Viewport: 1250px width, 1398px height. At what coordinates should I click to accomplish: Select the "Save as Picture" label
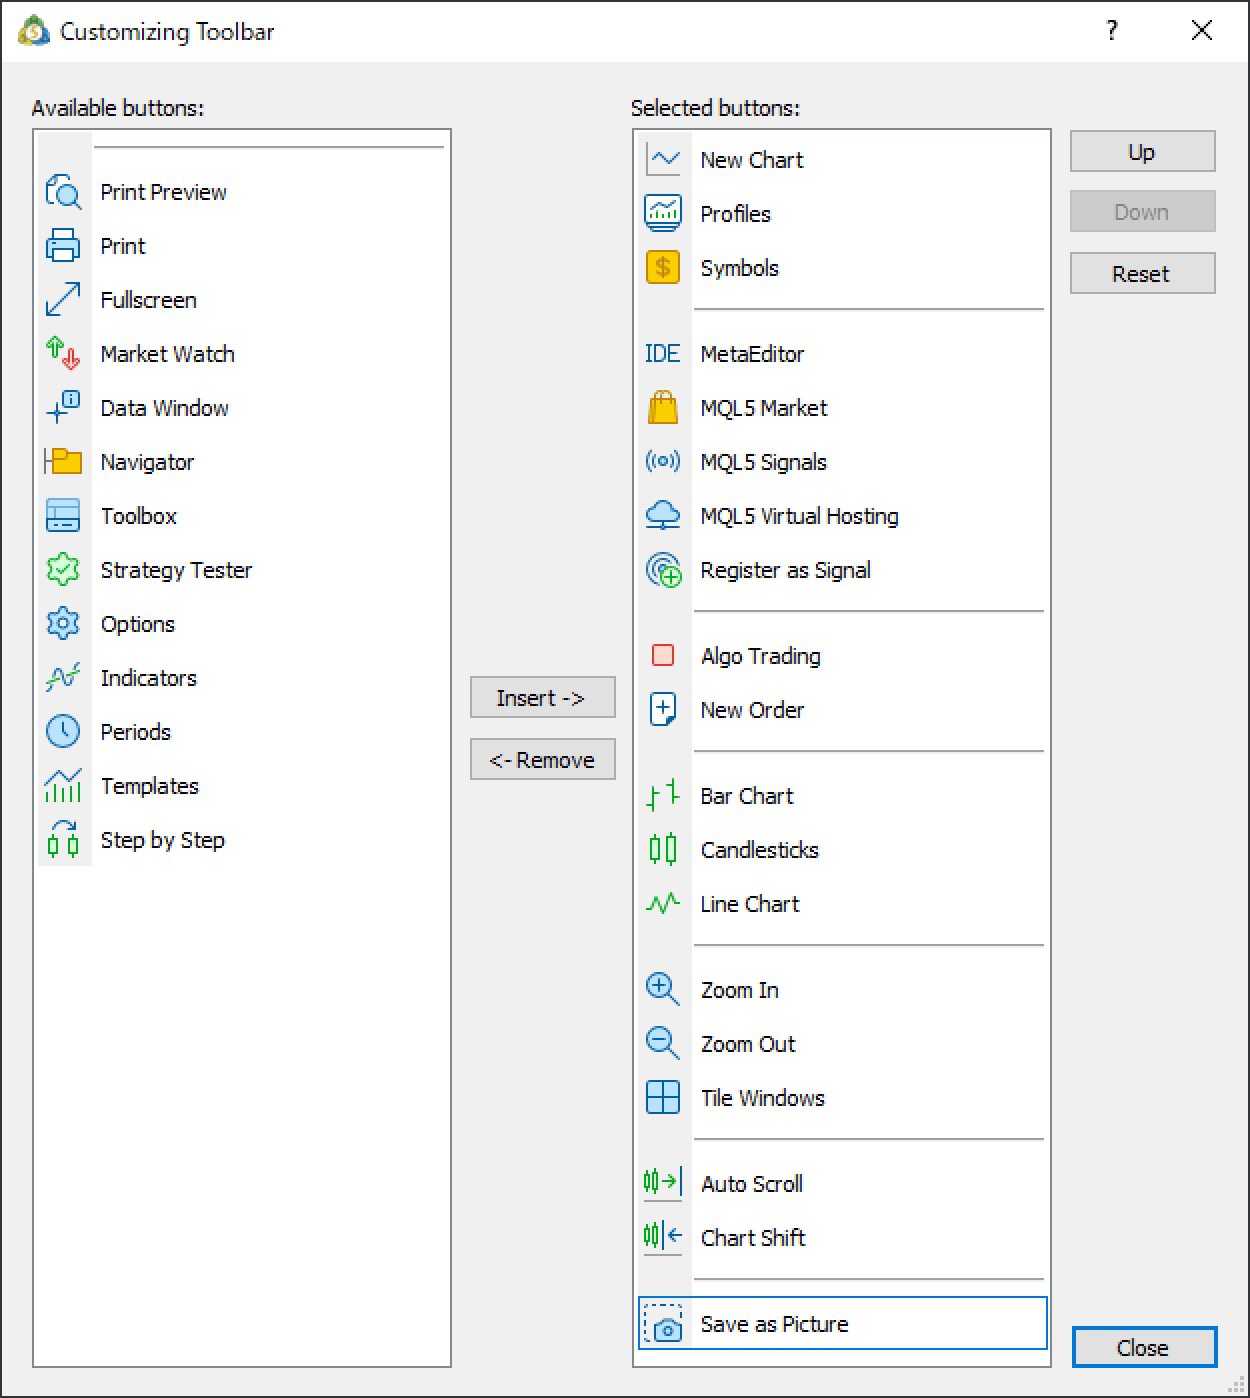coord(775,1324)
